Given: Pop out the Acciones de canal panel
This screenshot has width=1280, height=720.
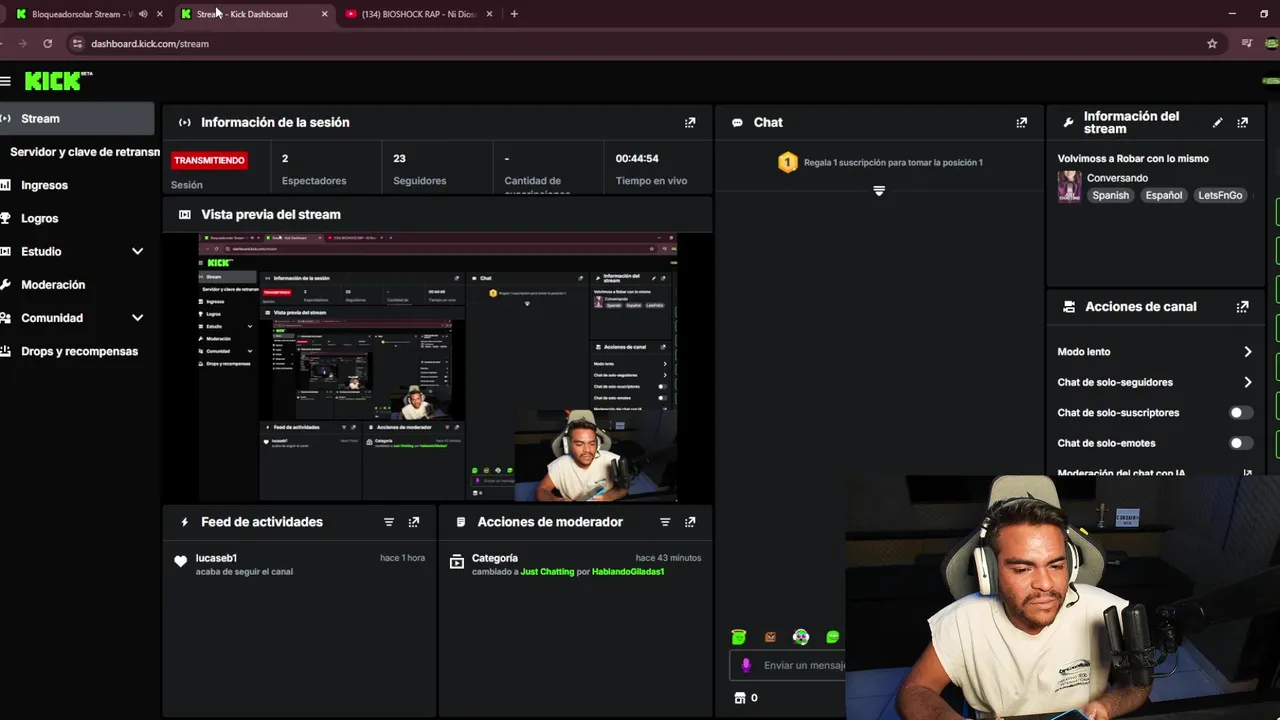Looking at the screenshot, I should click(1242, 307).
